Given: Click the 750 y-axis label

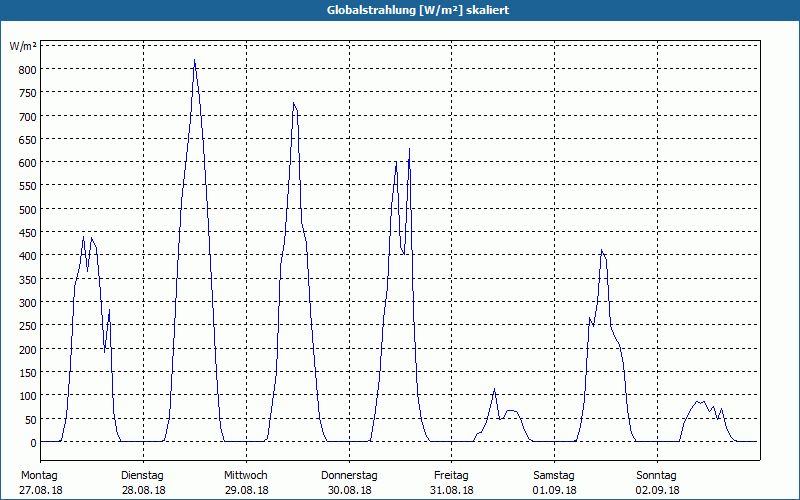Looking at the screenshot, I should tap(28, 93).
